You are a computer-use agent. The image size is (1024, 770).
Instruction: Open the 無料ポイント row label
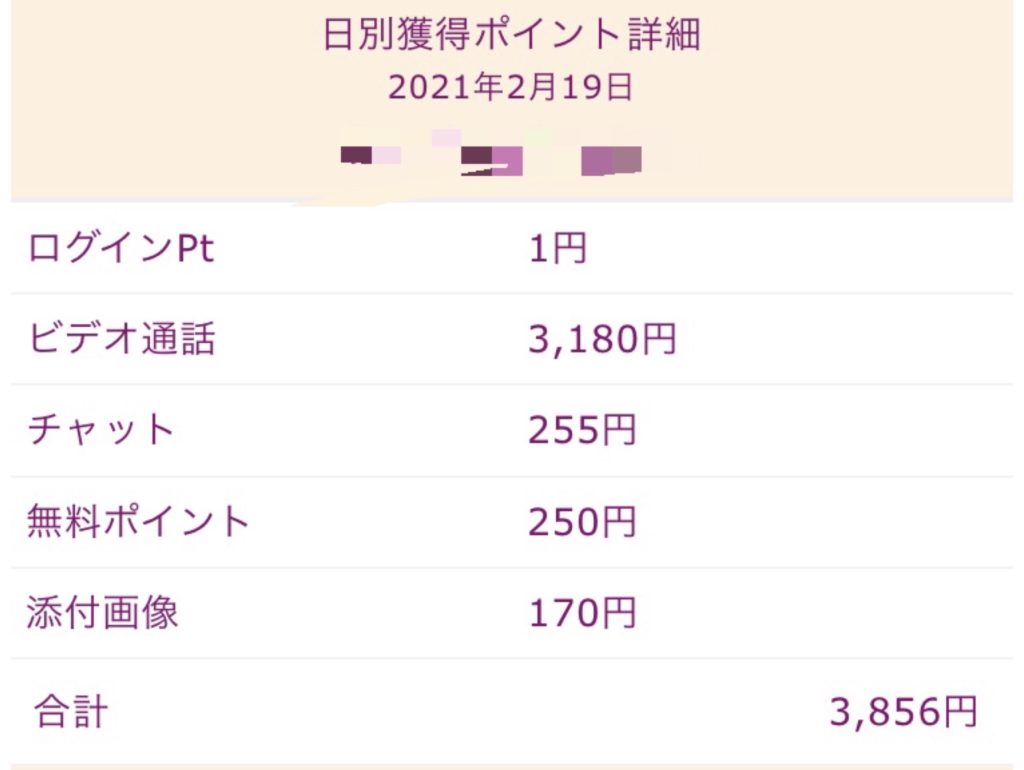click(138, 522)
